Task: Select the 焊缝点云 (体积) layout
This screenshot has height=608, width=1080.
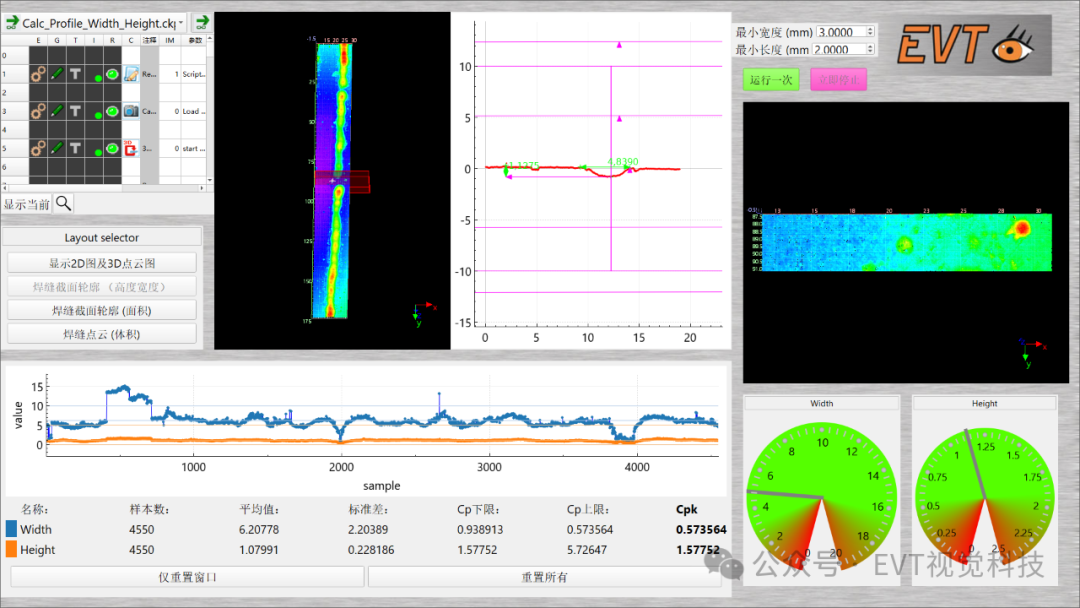Action: (x=102, y=334)
